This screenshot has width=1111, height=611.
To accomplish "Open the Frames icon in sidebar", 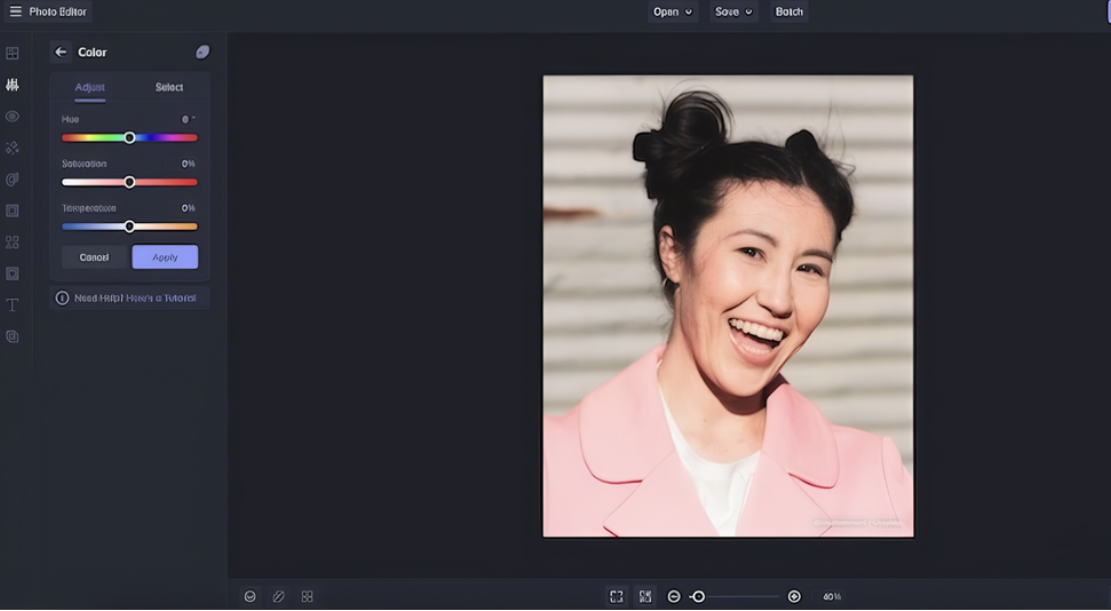I will coord(12,211).
